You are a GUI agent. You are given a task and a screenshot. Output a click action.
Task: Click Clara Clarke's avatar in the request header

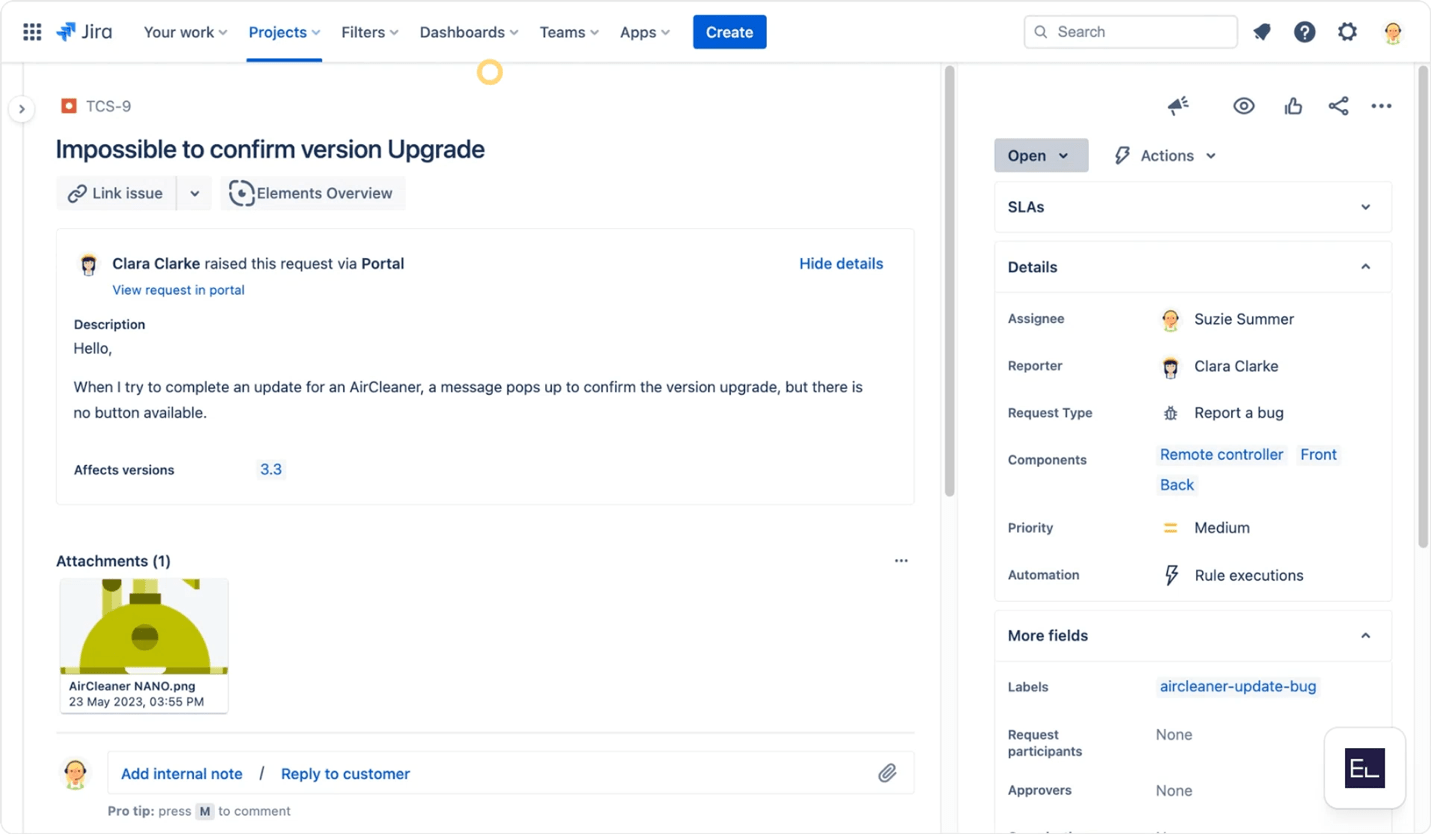tap(89, 264)
